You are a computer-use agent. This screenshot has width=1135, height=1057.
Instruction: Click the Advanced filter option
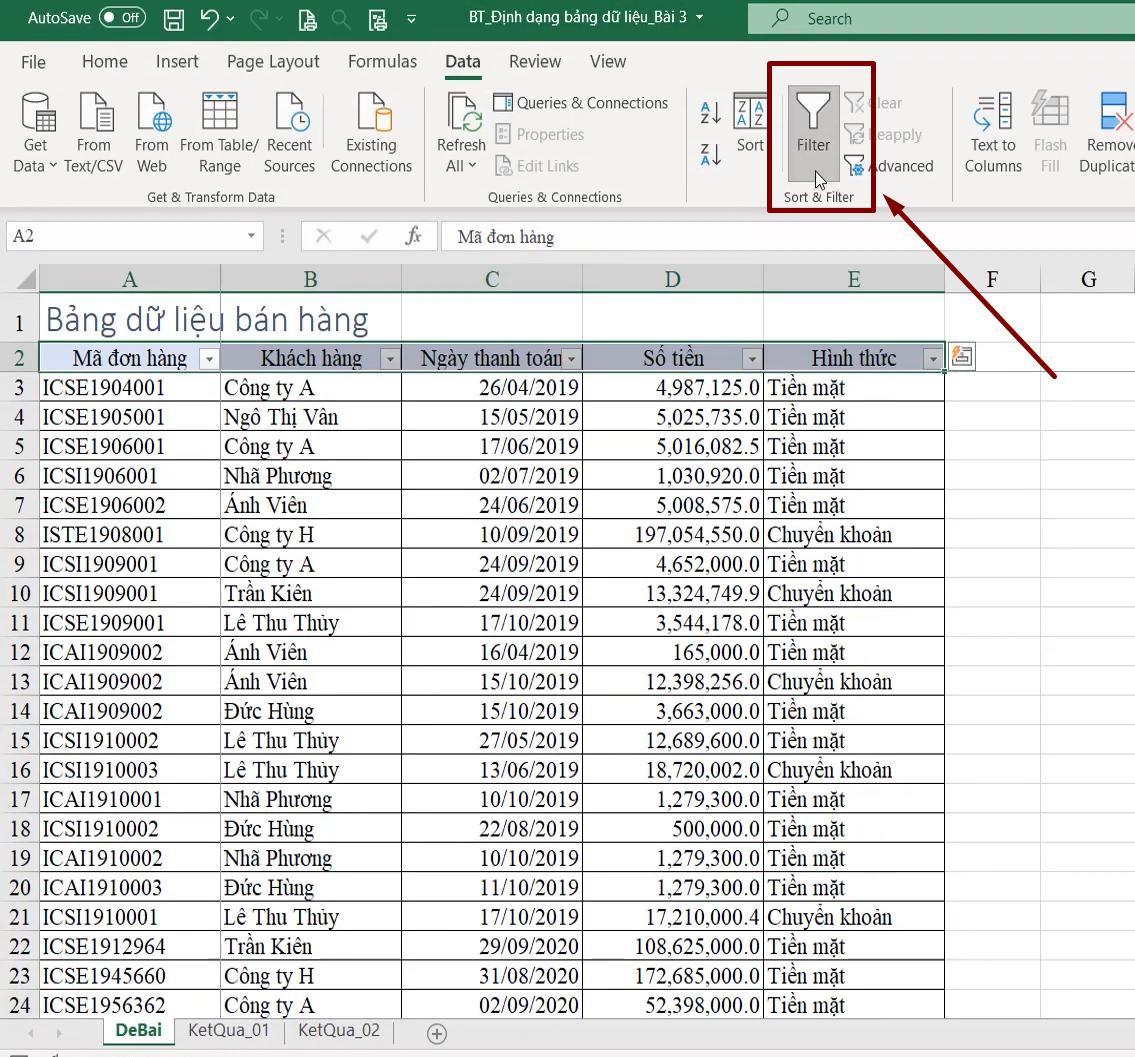tap(889, 166)
